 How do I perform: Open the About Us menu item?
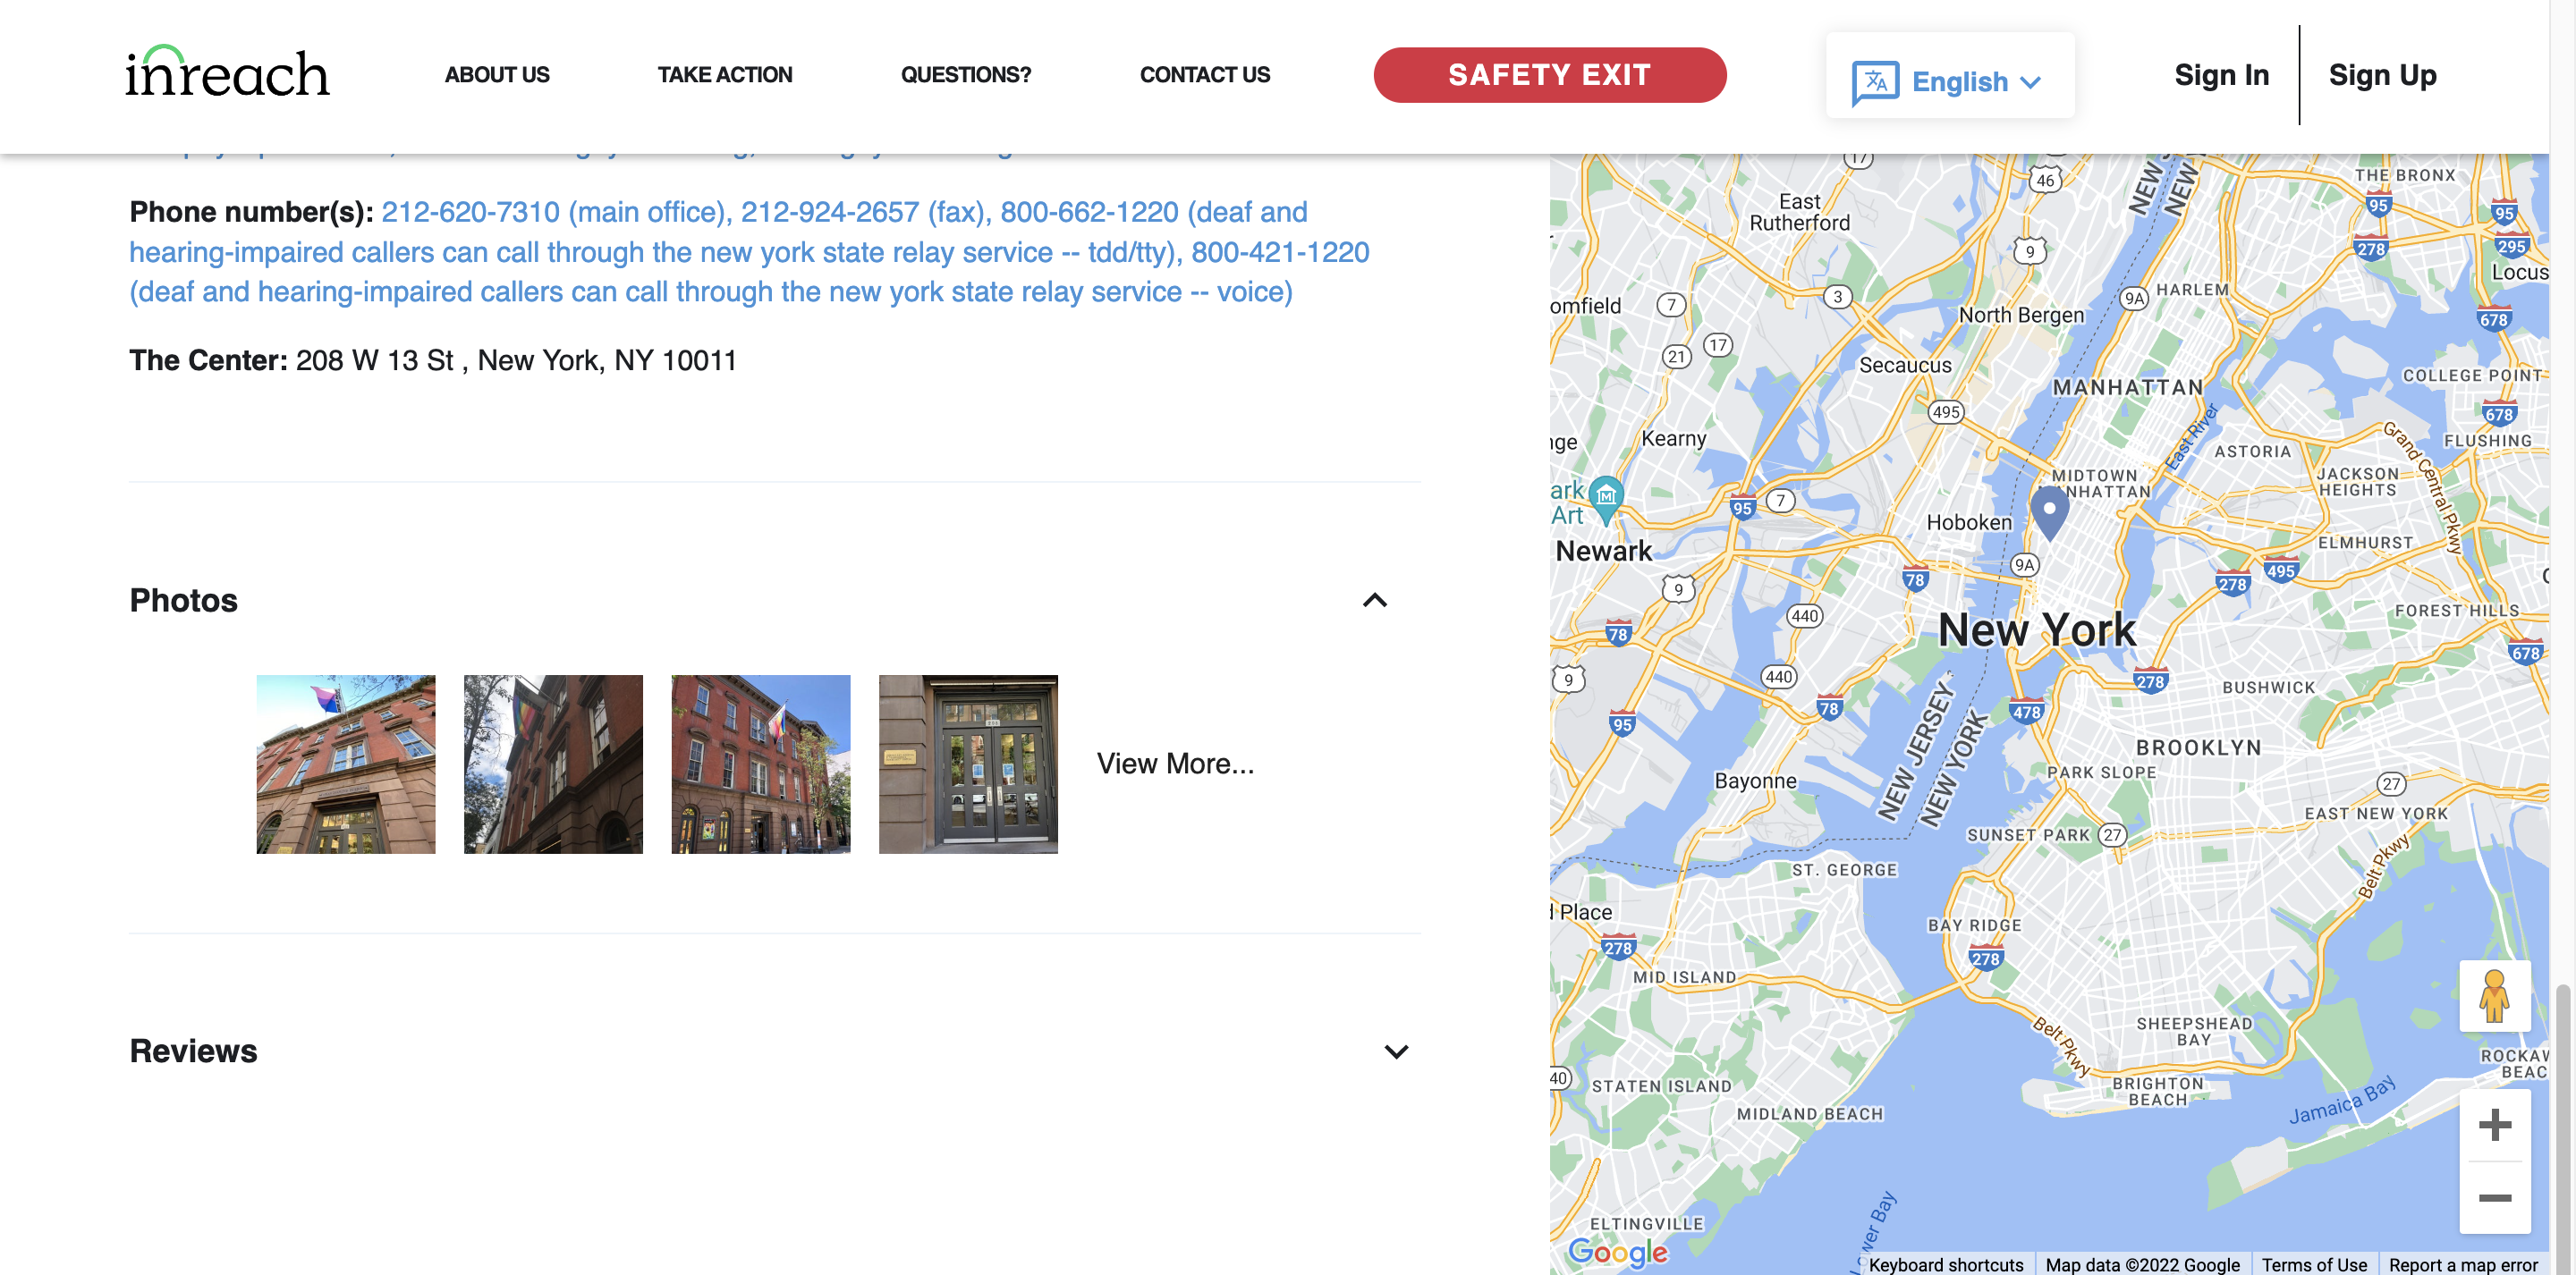[497, 75]
